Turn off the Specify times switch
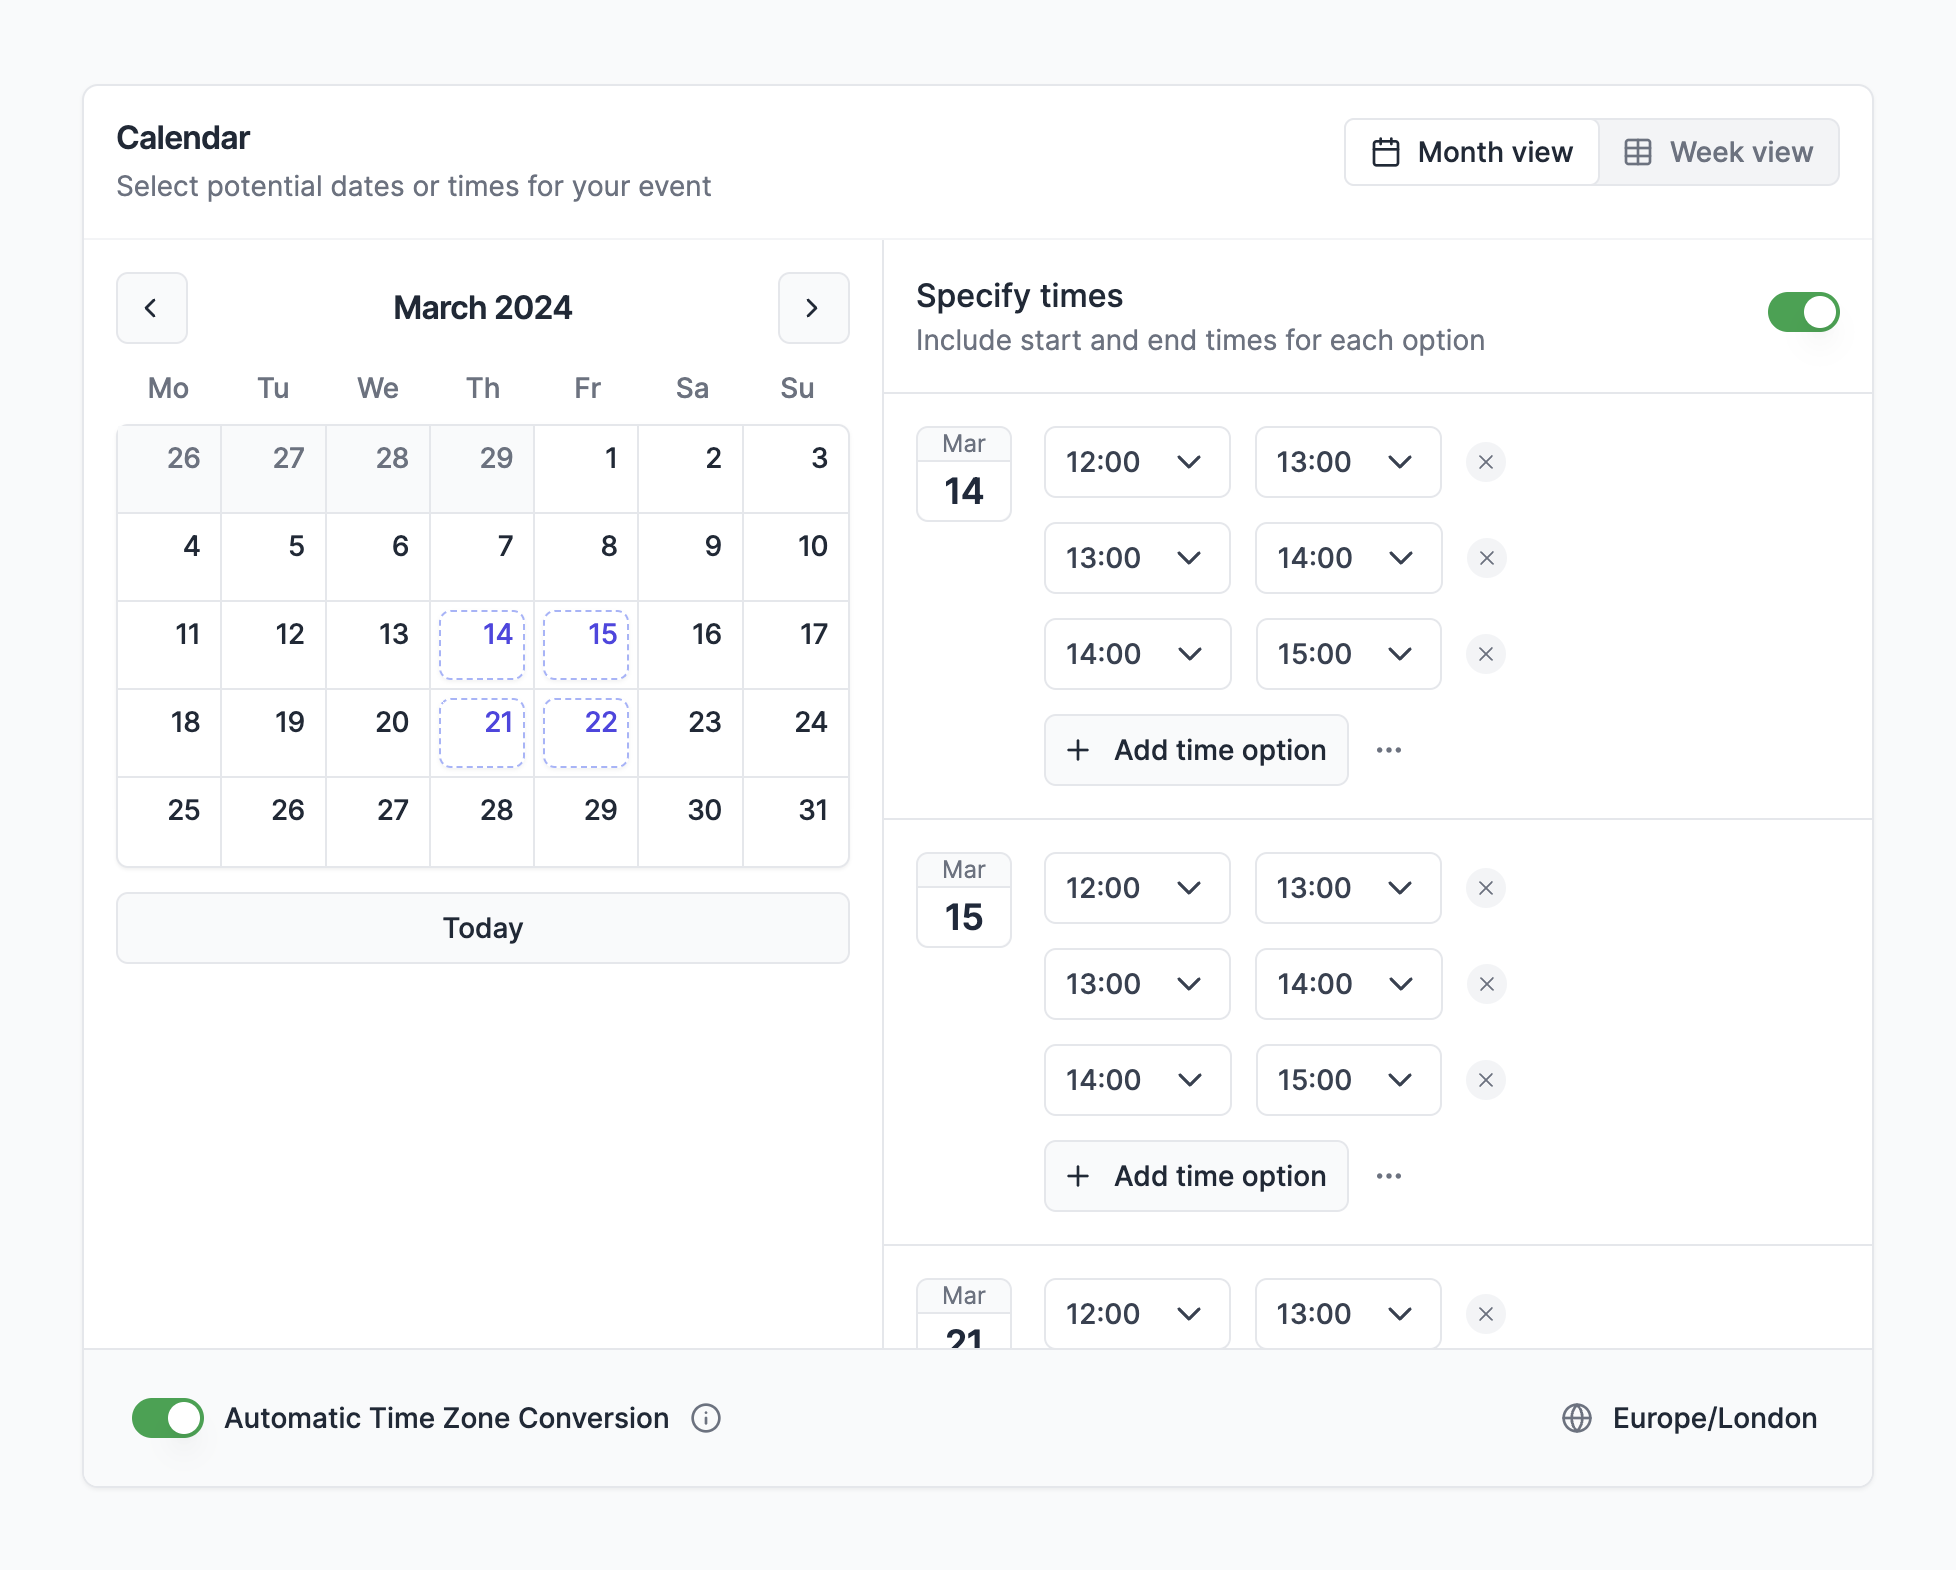The image size is (1956, 1570). [x=1803, y=312]
